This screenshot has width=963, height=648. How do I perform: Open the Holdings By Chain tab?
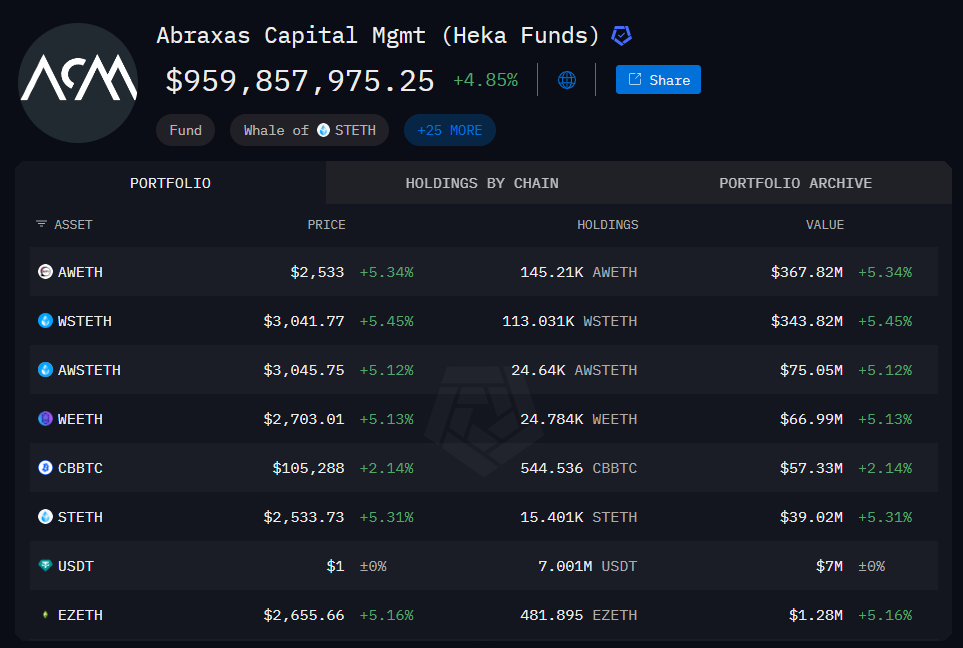click(x=482, y=183)
